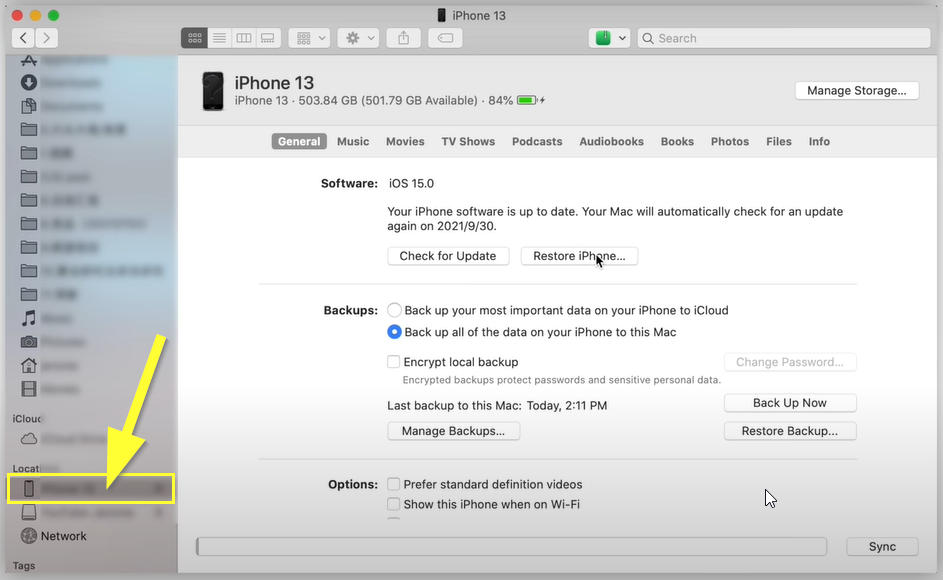Viewport: 943px width, 580px height.
Task: Choose back up to this Mac option
Action: pyautogui.click(x=394, y=332)
